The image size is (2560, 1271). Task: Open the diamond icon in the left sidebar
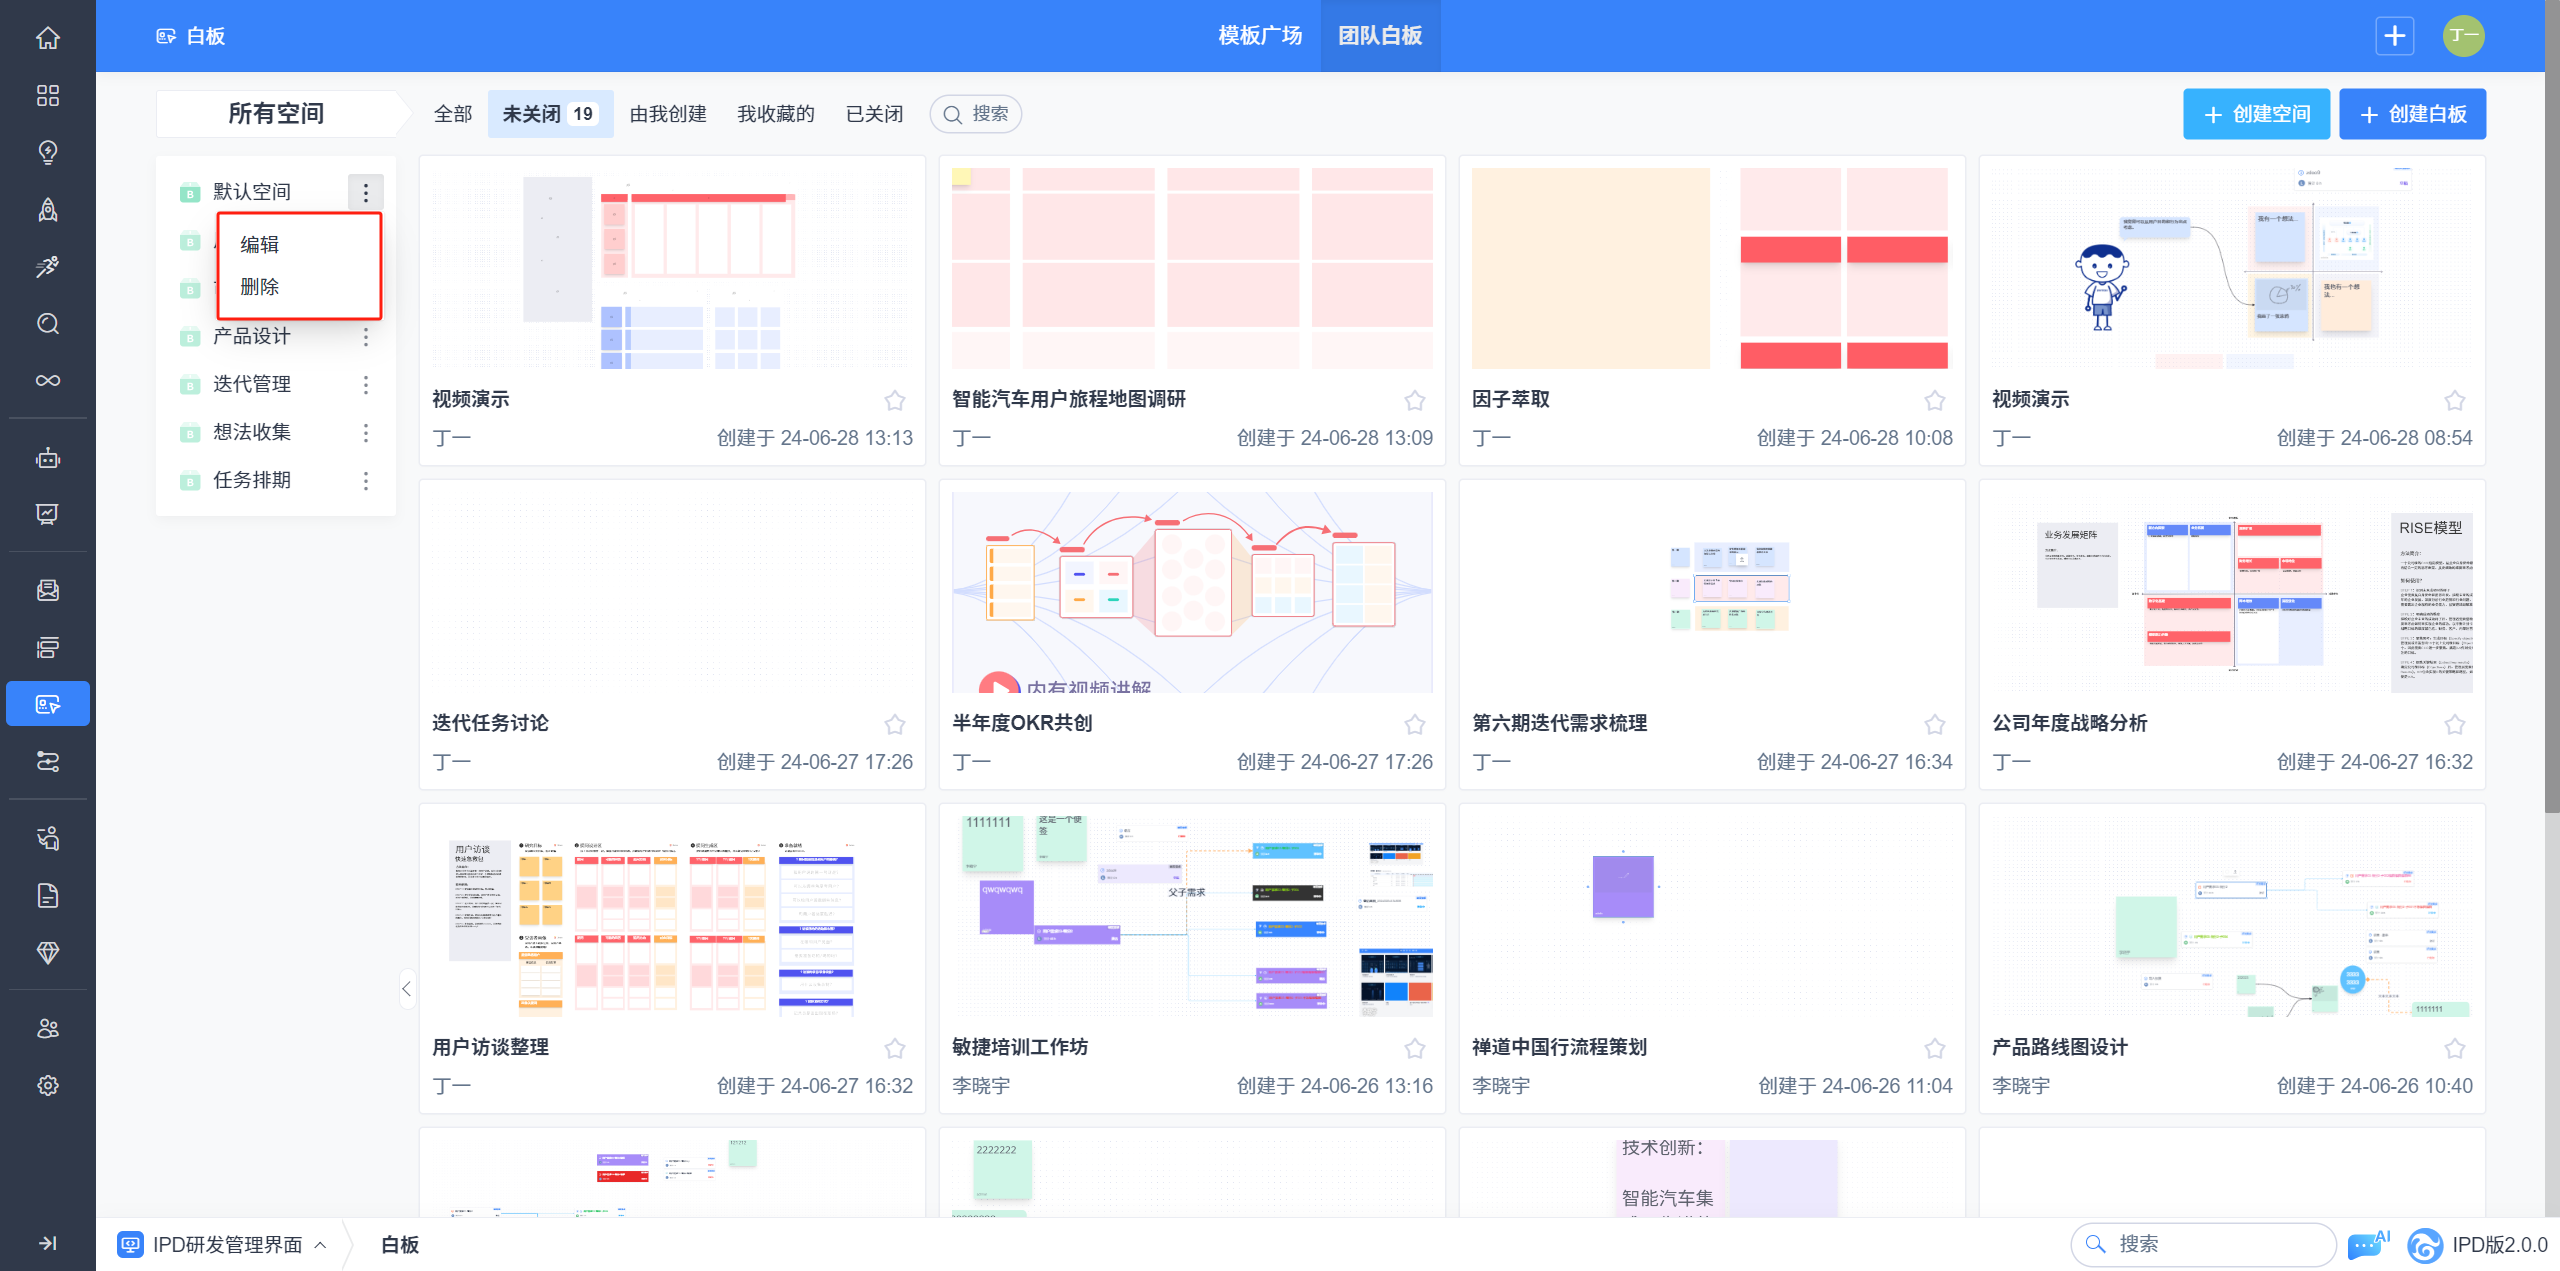click(47, 952)
